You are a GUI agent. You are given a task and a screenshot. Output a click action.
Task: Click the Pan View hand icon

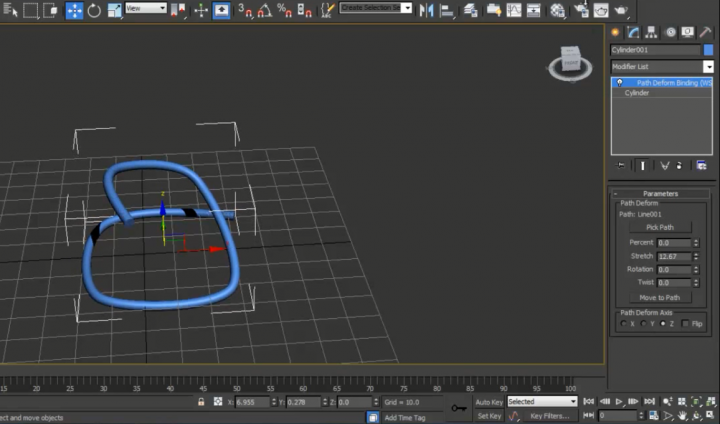tap(682, 415)
